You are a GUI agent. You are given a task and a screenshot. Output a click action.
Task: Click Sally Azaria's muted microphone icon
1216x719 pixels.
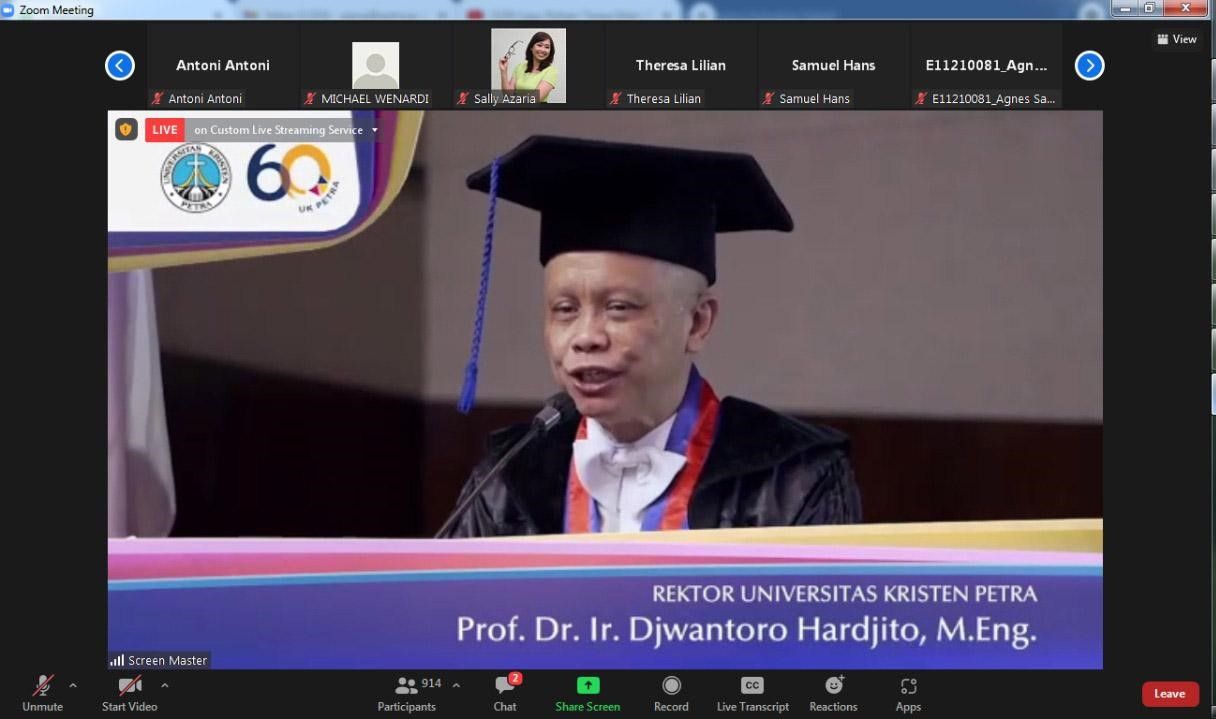click(x=463, y=99)
